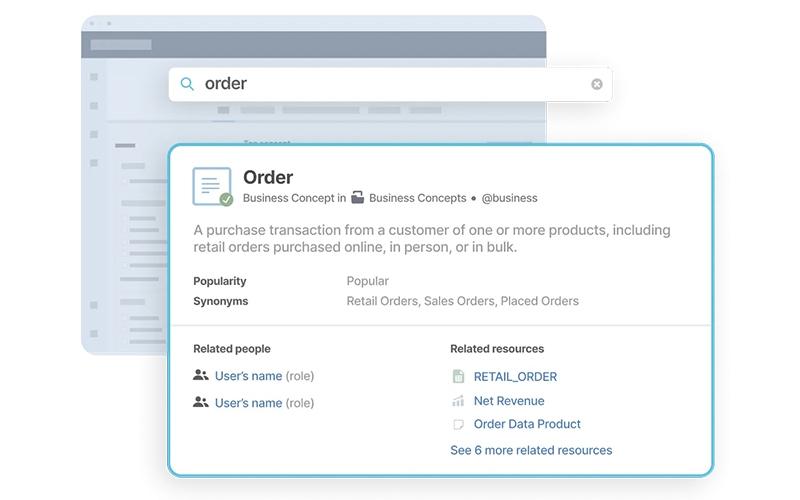Screen dimensions: 800x500
Task: Open the Business Concepts folder icon
Action: pos(358,197)
